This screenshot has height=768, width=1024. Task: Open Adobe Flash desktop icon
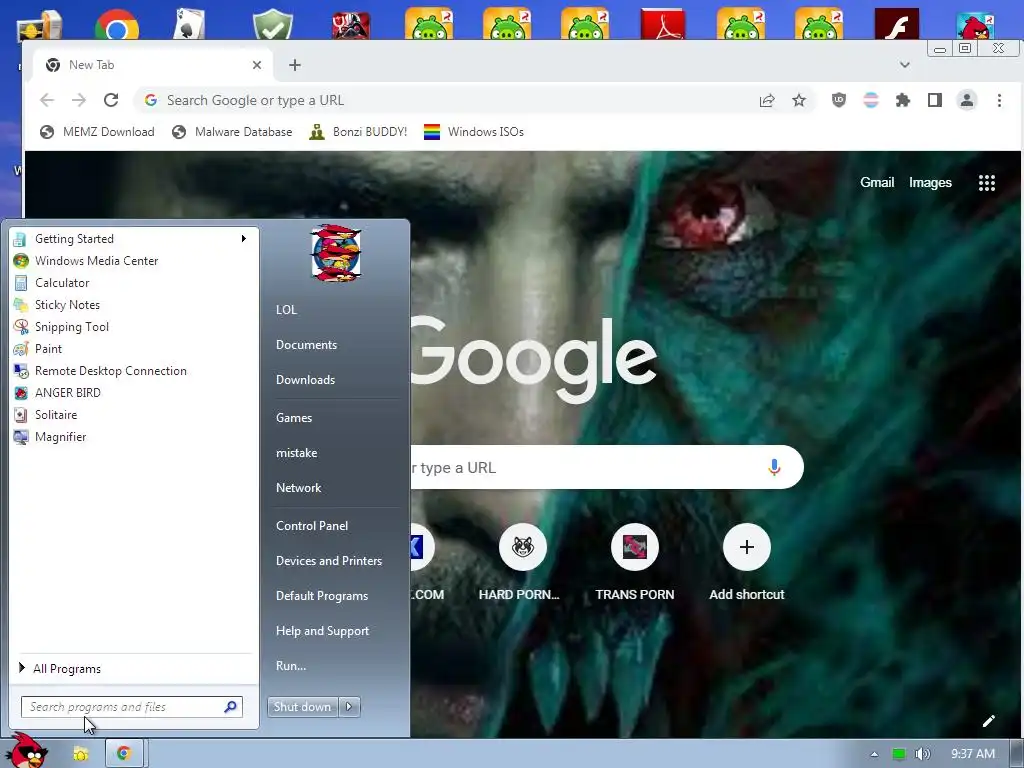click(897, 24)
